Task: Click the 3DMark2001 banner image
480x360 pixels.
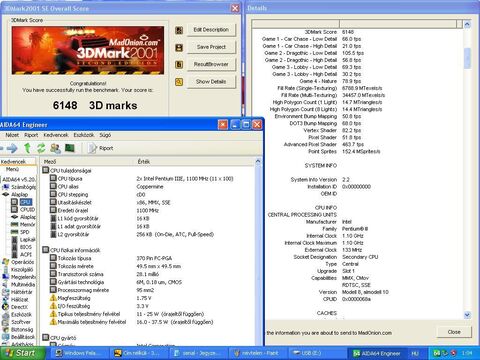Action: [x=88, y=50]
